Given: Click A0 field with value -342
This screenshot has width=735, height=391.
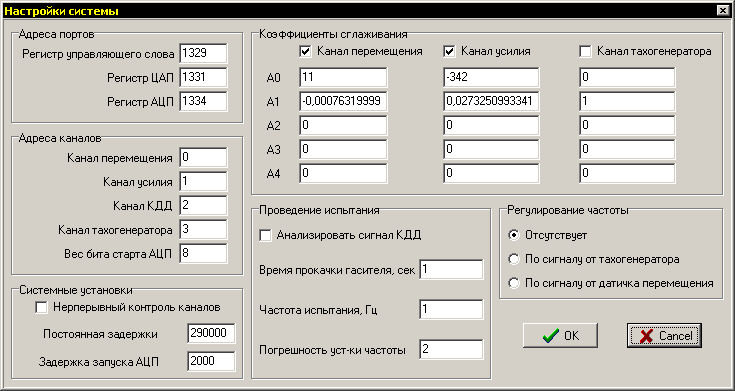Looking at the screenshot, I should coord(491,77).
